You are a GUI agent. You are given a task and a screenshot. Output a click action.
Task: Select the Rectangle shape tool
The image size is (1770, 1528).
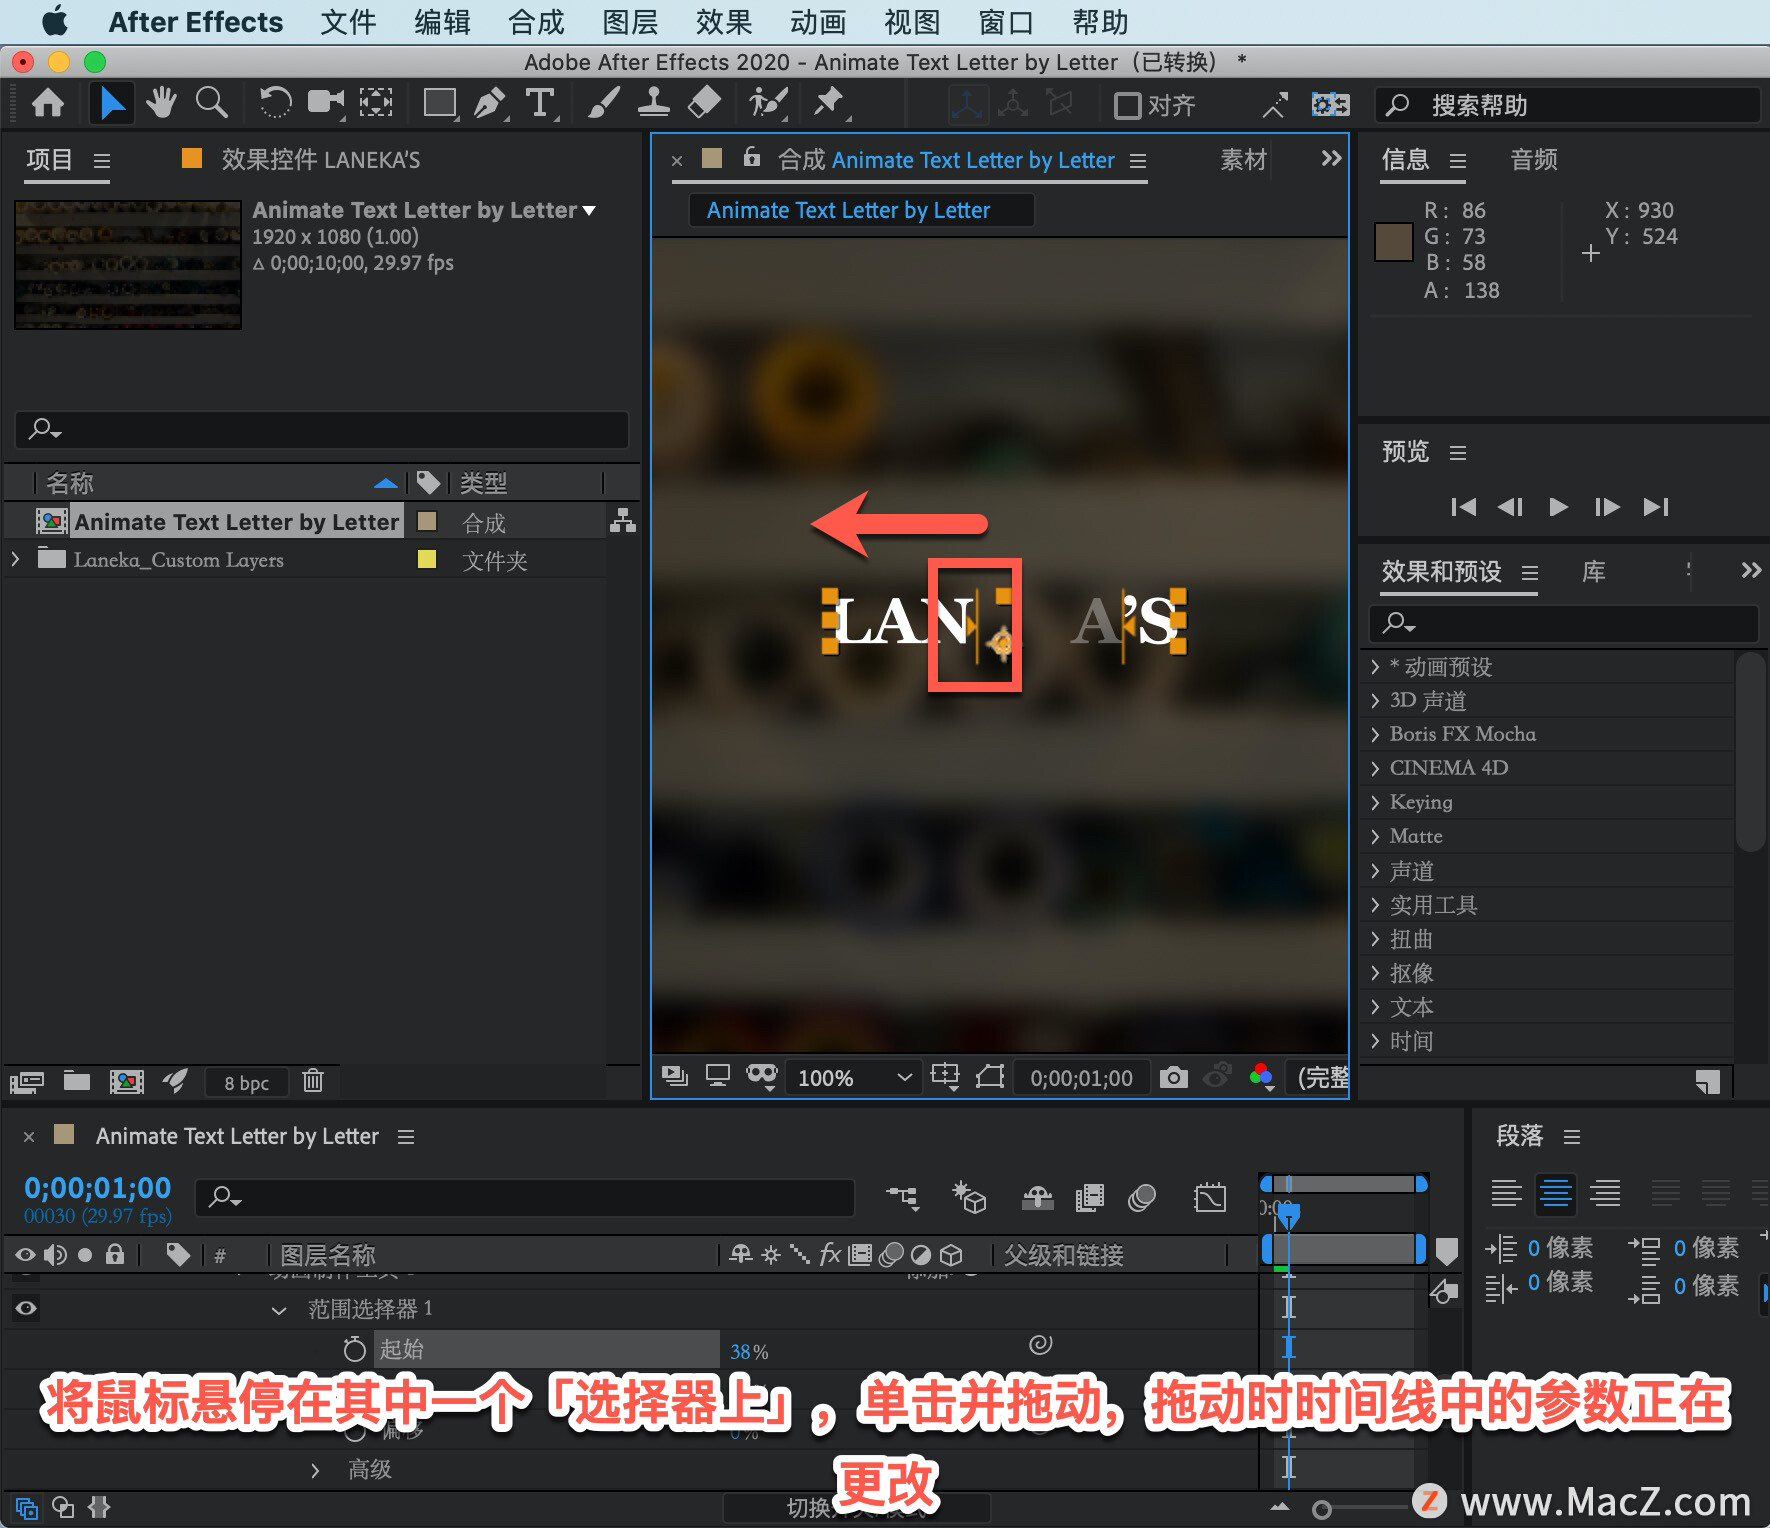[439, 103]
